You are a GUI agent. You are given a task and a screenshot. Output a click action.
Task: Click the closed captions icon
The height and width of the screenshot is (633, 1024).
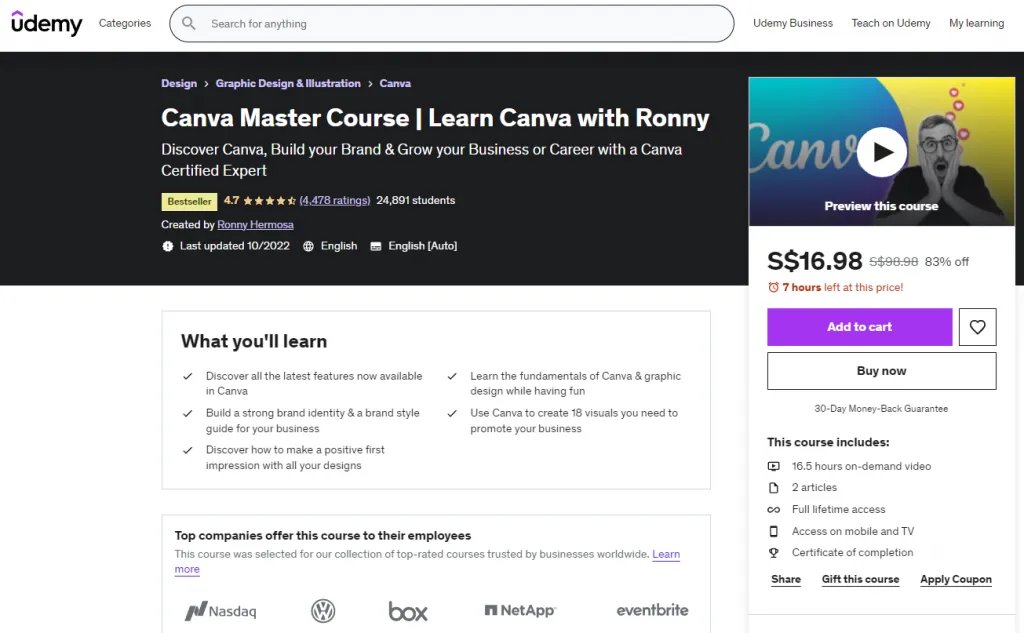tap(376, 246)
